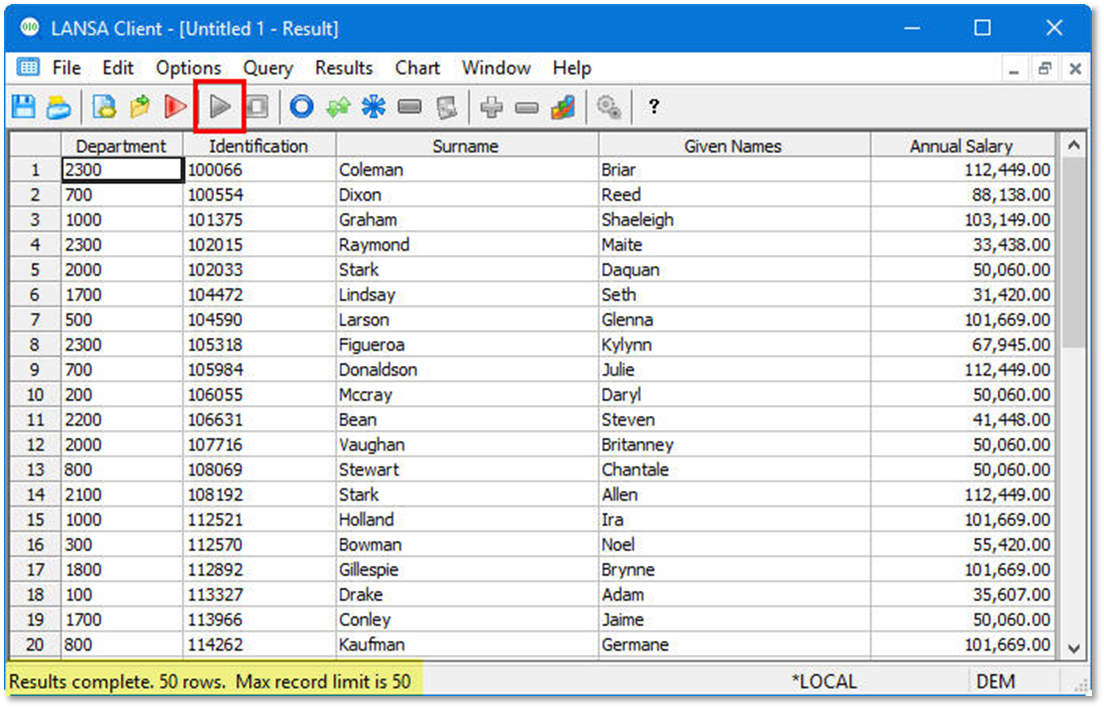Open the Help menu
This screenshot has height=708, width=1104.
[572, 68]
